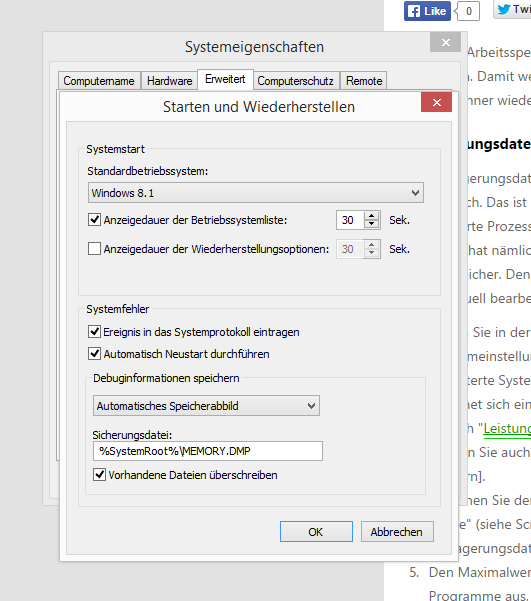Open the Remote tab
This screenshot has width=531, height=601.
[x=364, y=81]
